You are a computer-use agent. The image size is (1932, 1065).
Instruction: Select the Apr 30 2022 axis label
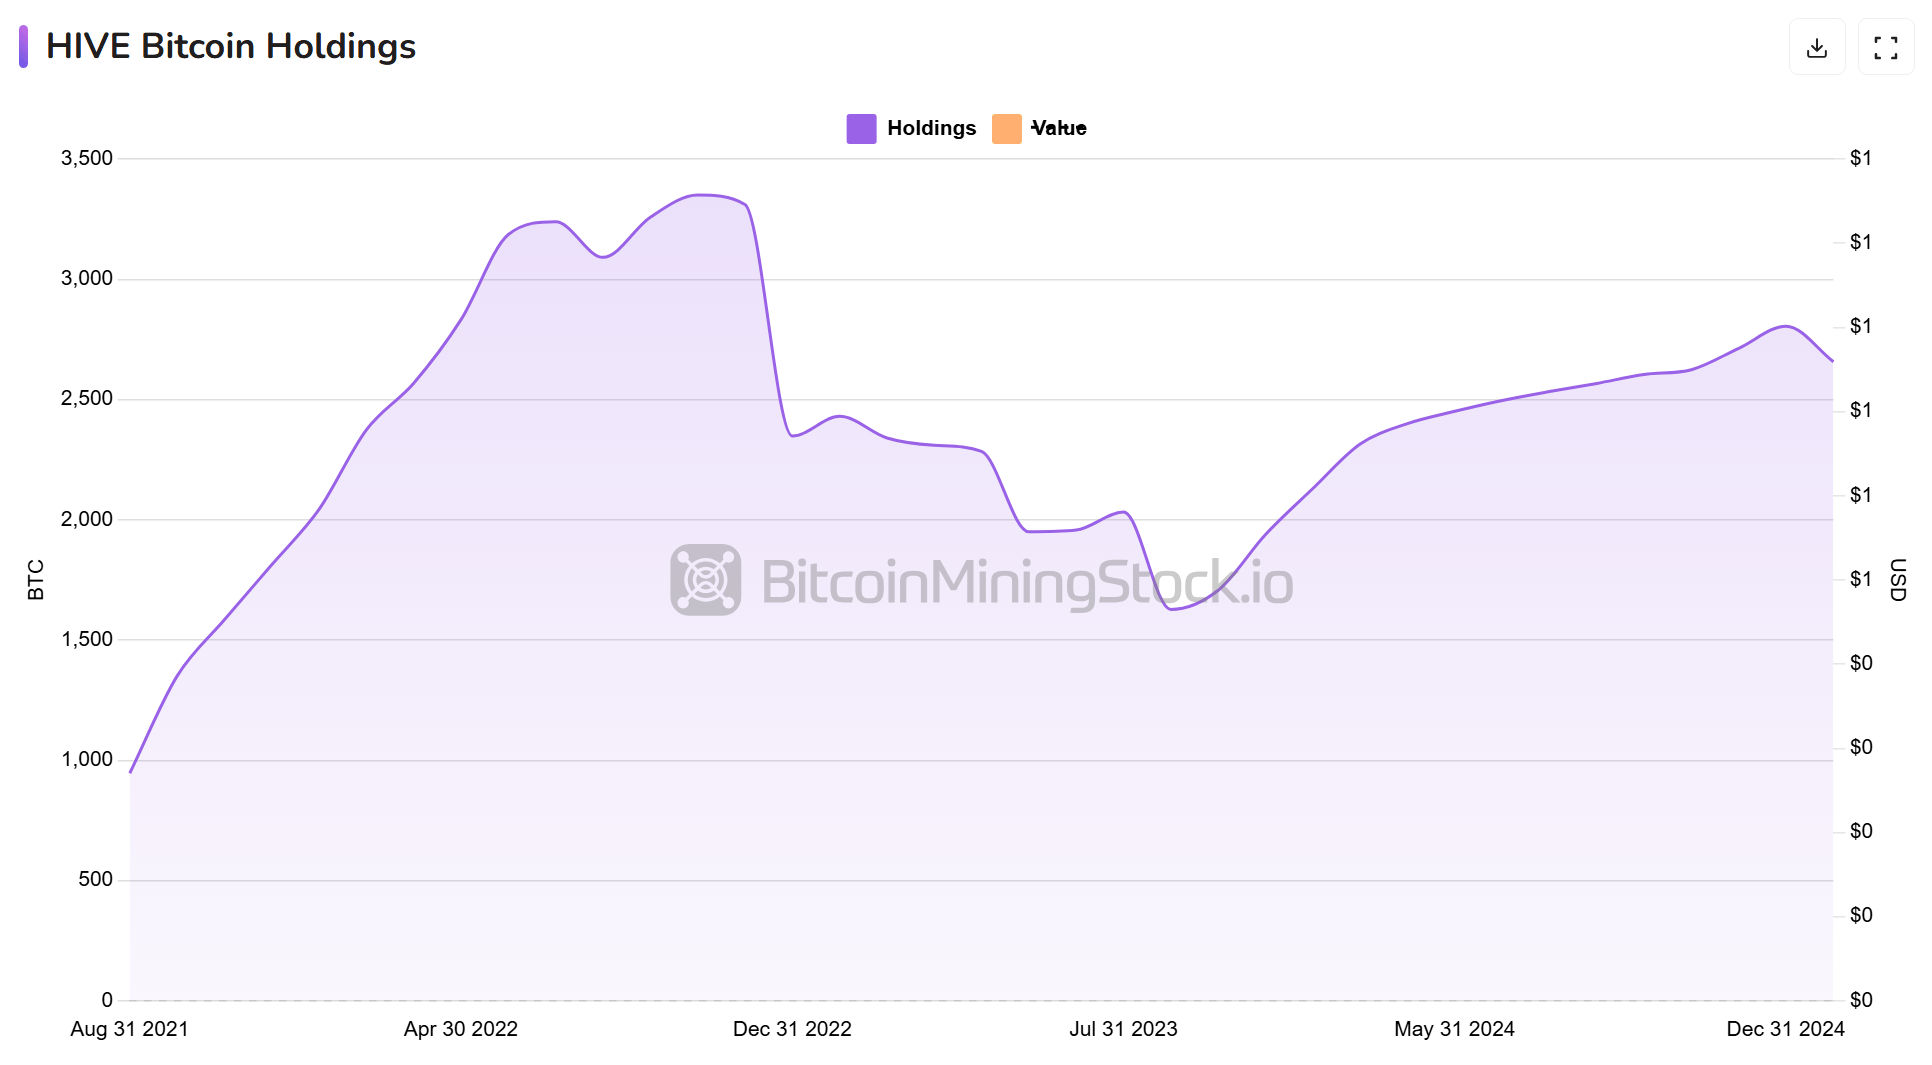pyautogui.click(x=461, y=1029)
